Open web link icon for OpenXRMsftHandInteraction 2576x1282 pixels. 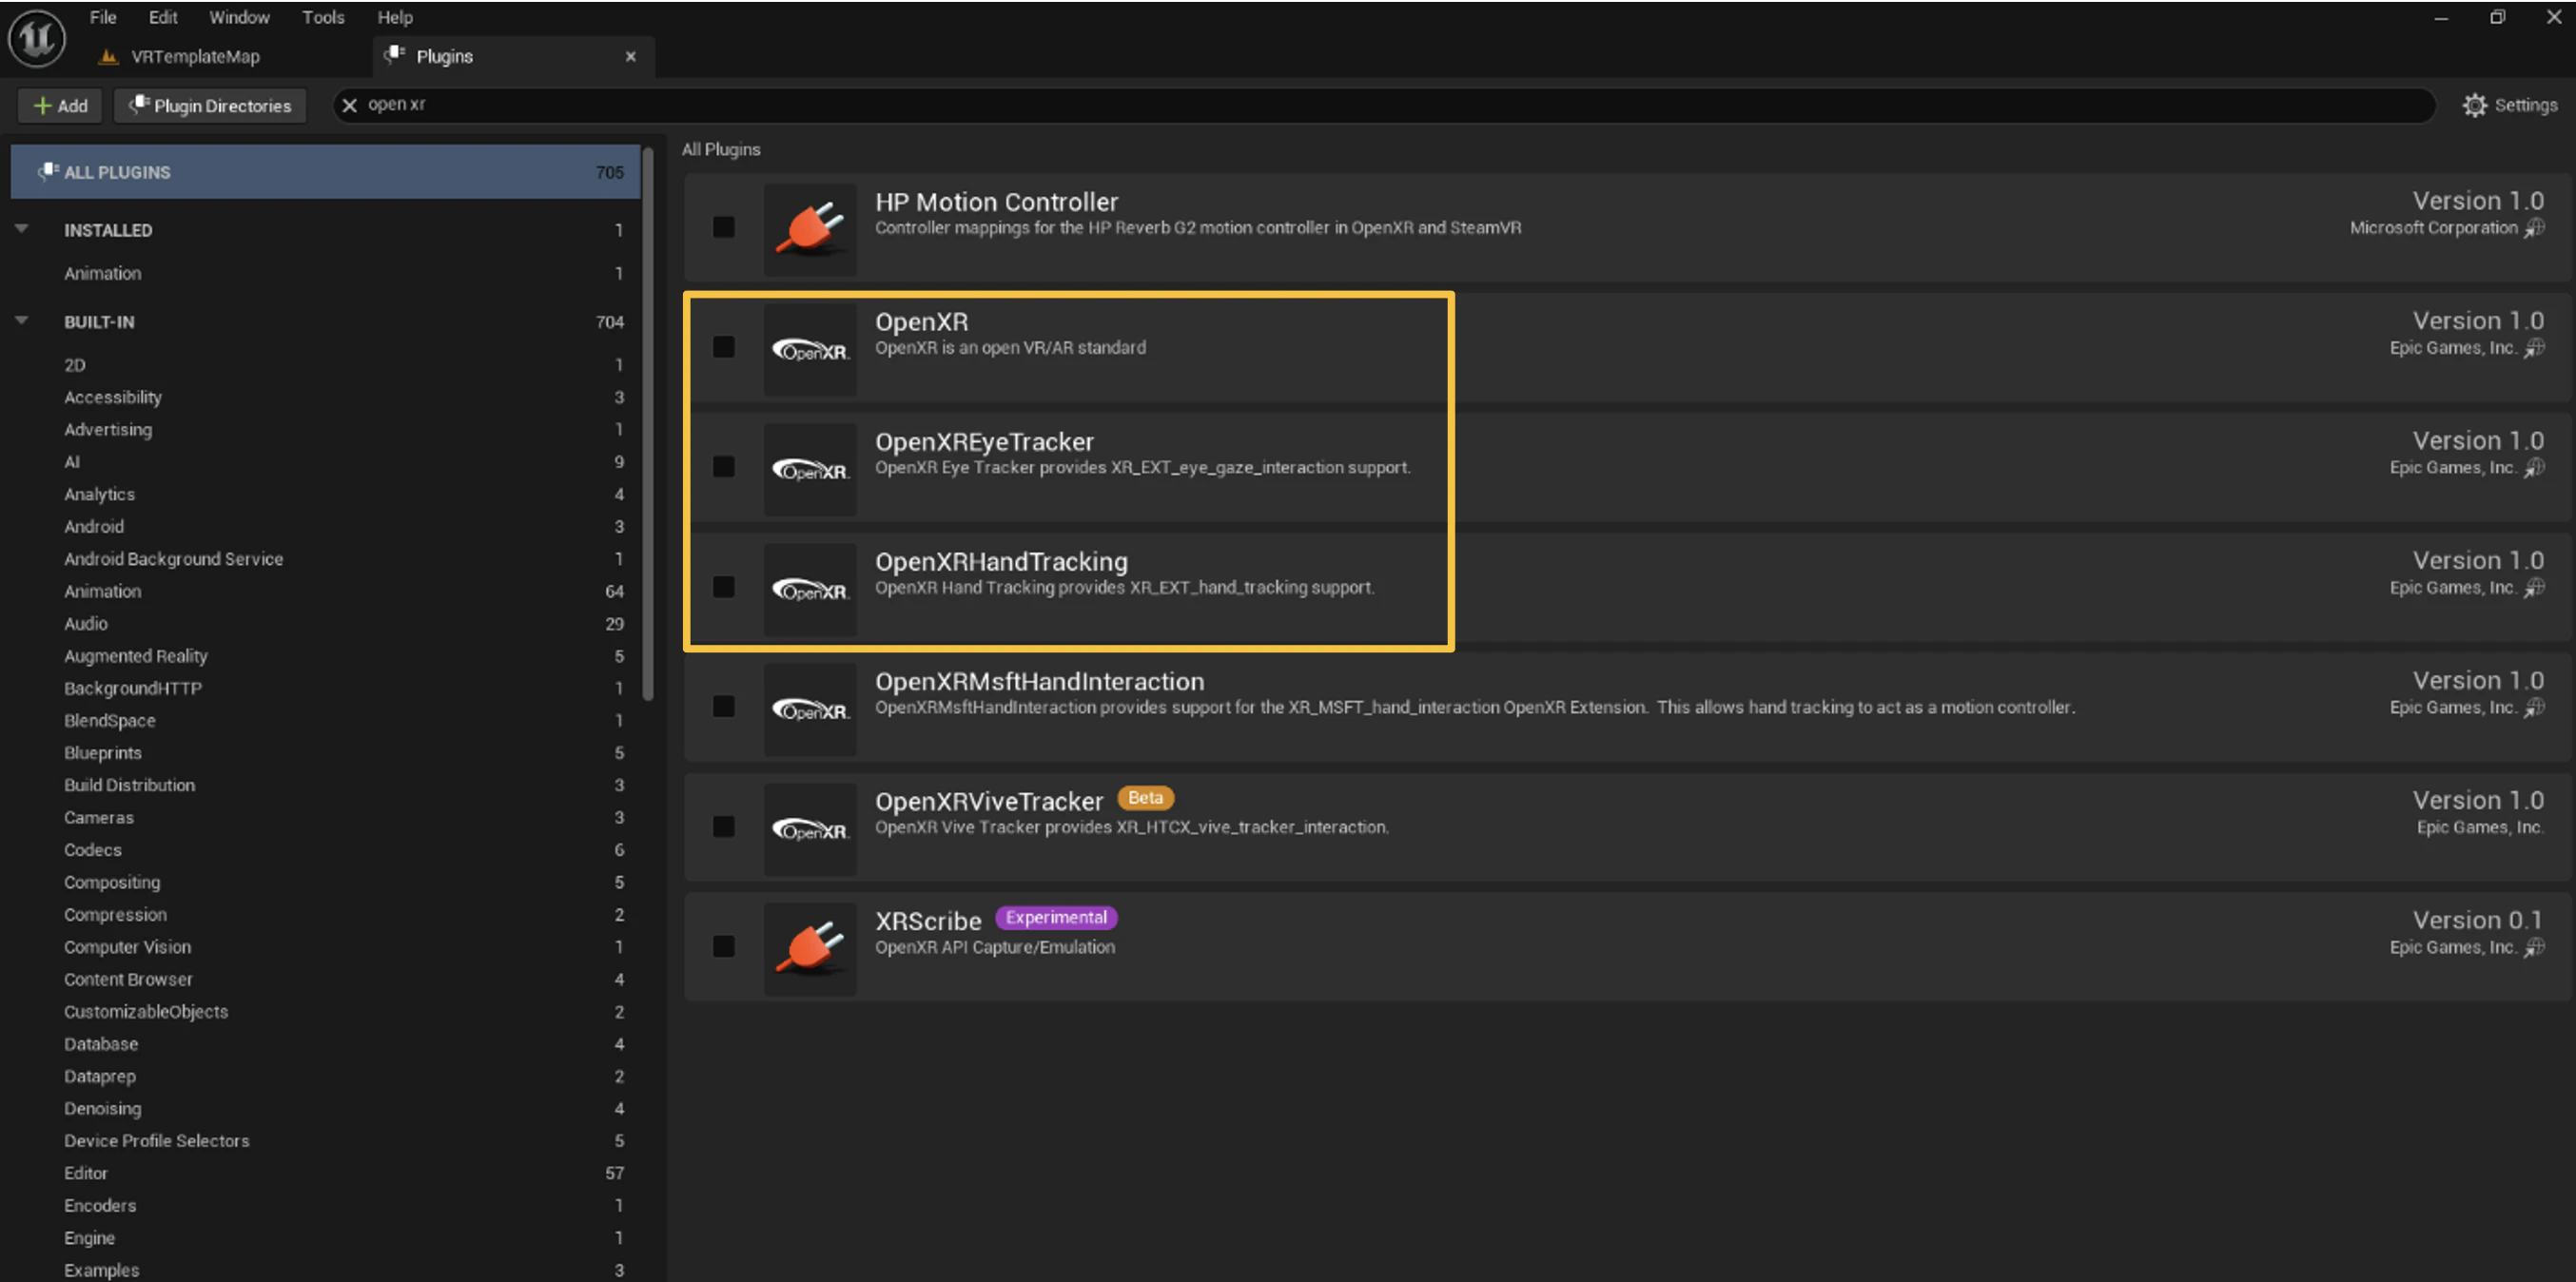point(2534,708)
